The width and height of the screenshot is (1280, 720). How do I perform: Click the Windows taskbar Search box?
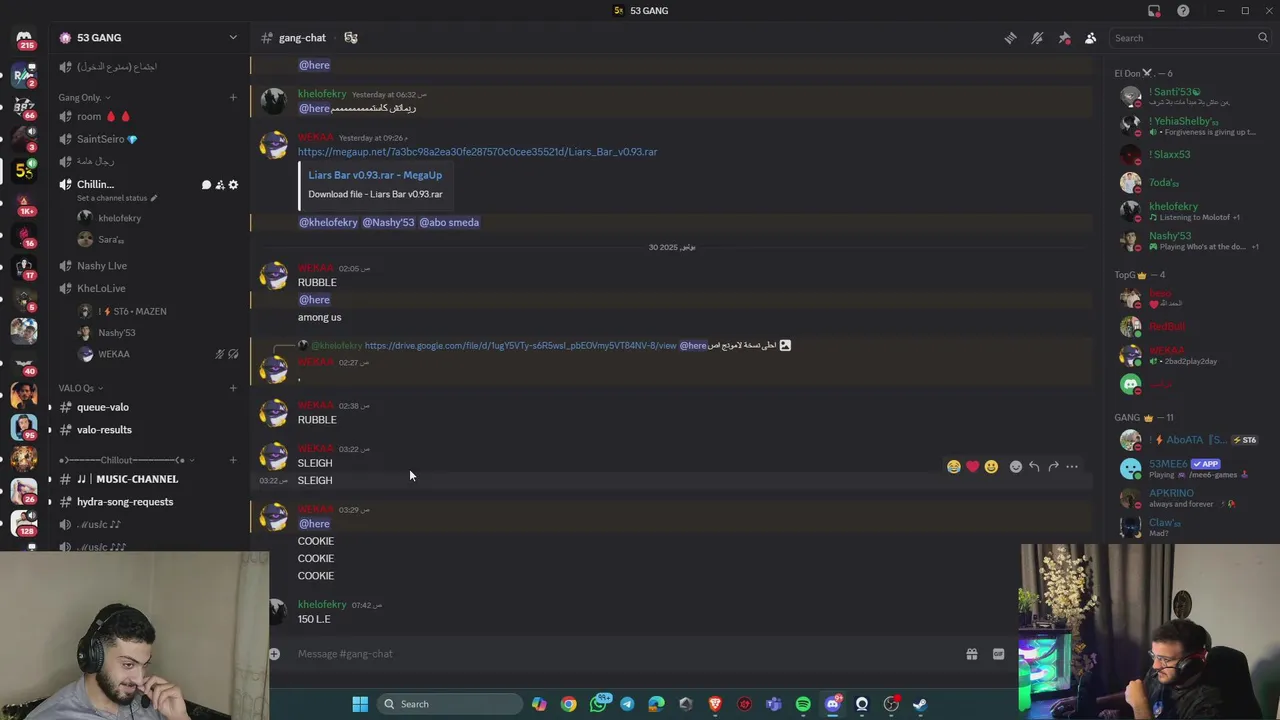click(450, 704)
